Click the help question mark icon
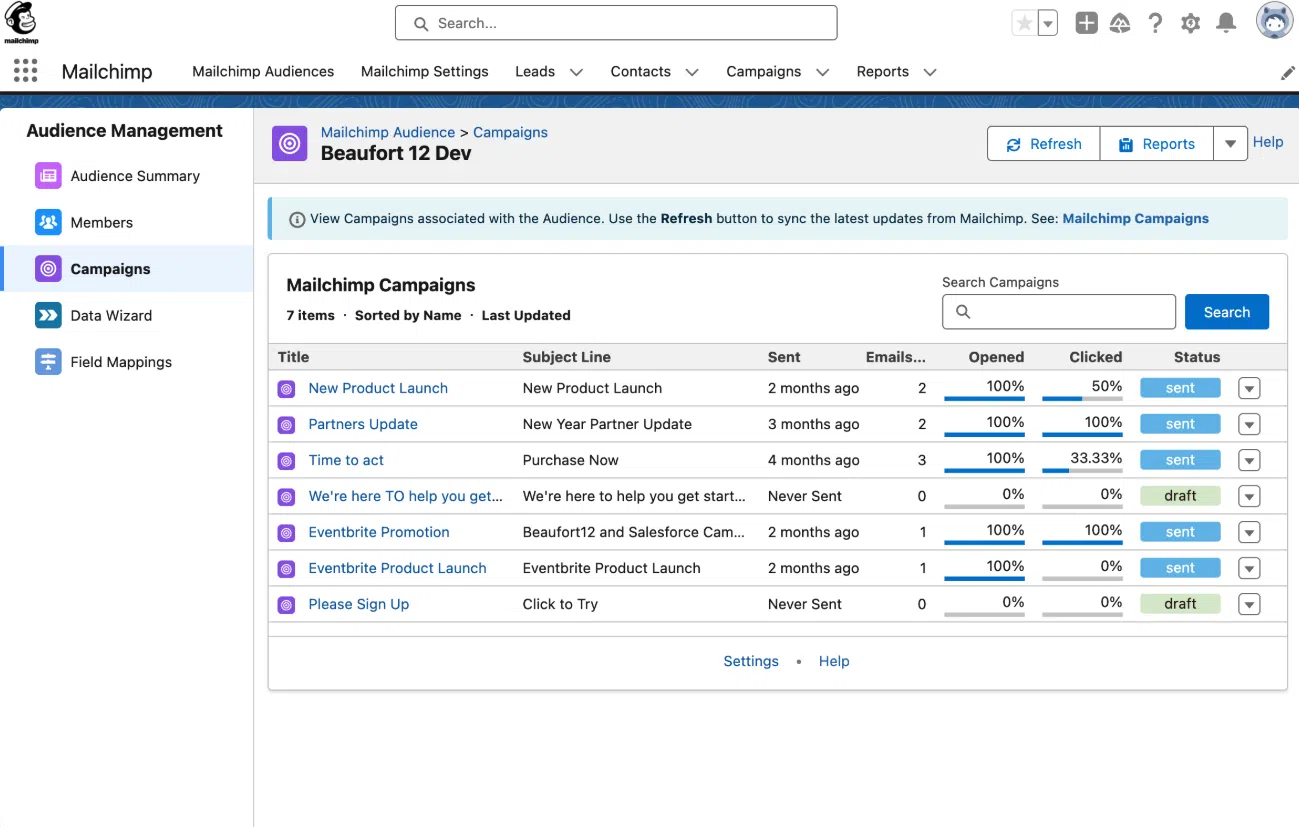This screenshot has width=1299, height=827. [x=1155, y=23]
